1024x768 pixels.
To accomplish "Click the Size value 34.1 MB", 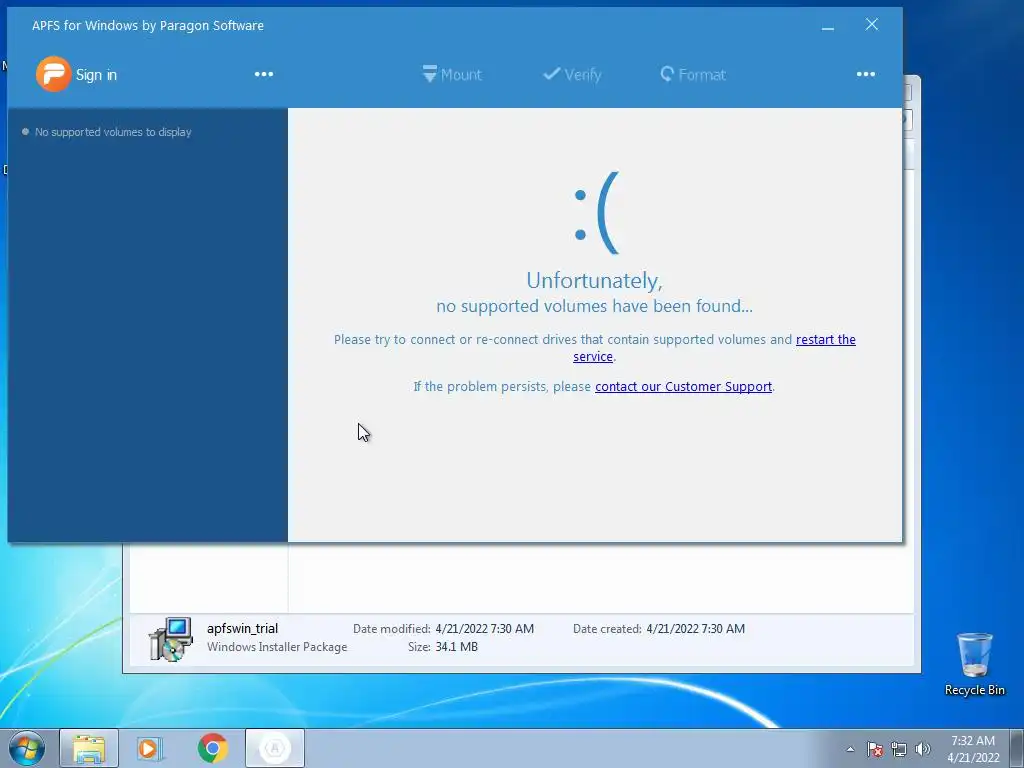I will click(456, 647).
